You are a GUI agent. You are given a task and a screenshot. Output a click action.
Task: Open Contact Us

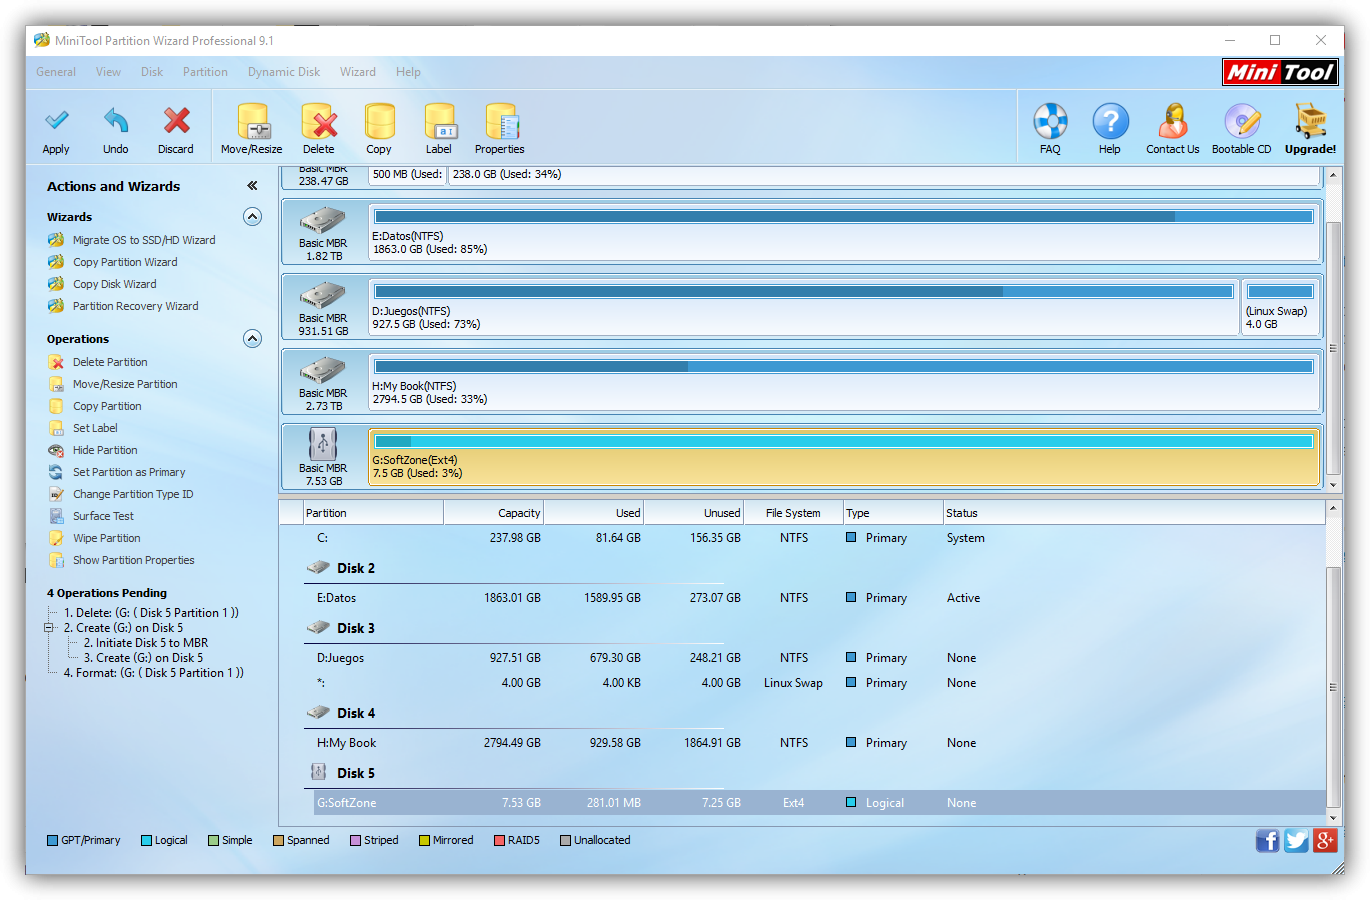pyautogui.click(x=1173, y=130)
